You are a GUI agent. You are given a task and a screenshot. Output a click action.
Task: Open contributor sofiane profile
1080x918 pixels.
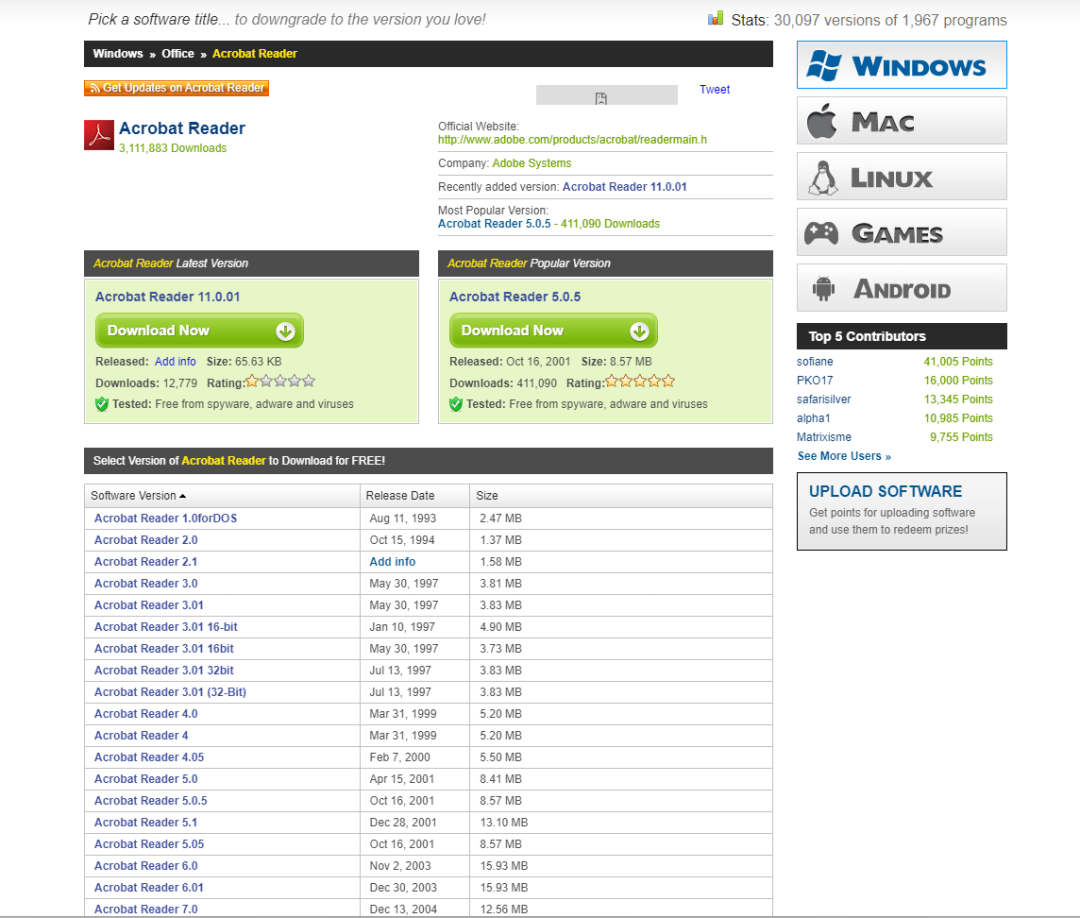pos(815,362)
